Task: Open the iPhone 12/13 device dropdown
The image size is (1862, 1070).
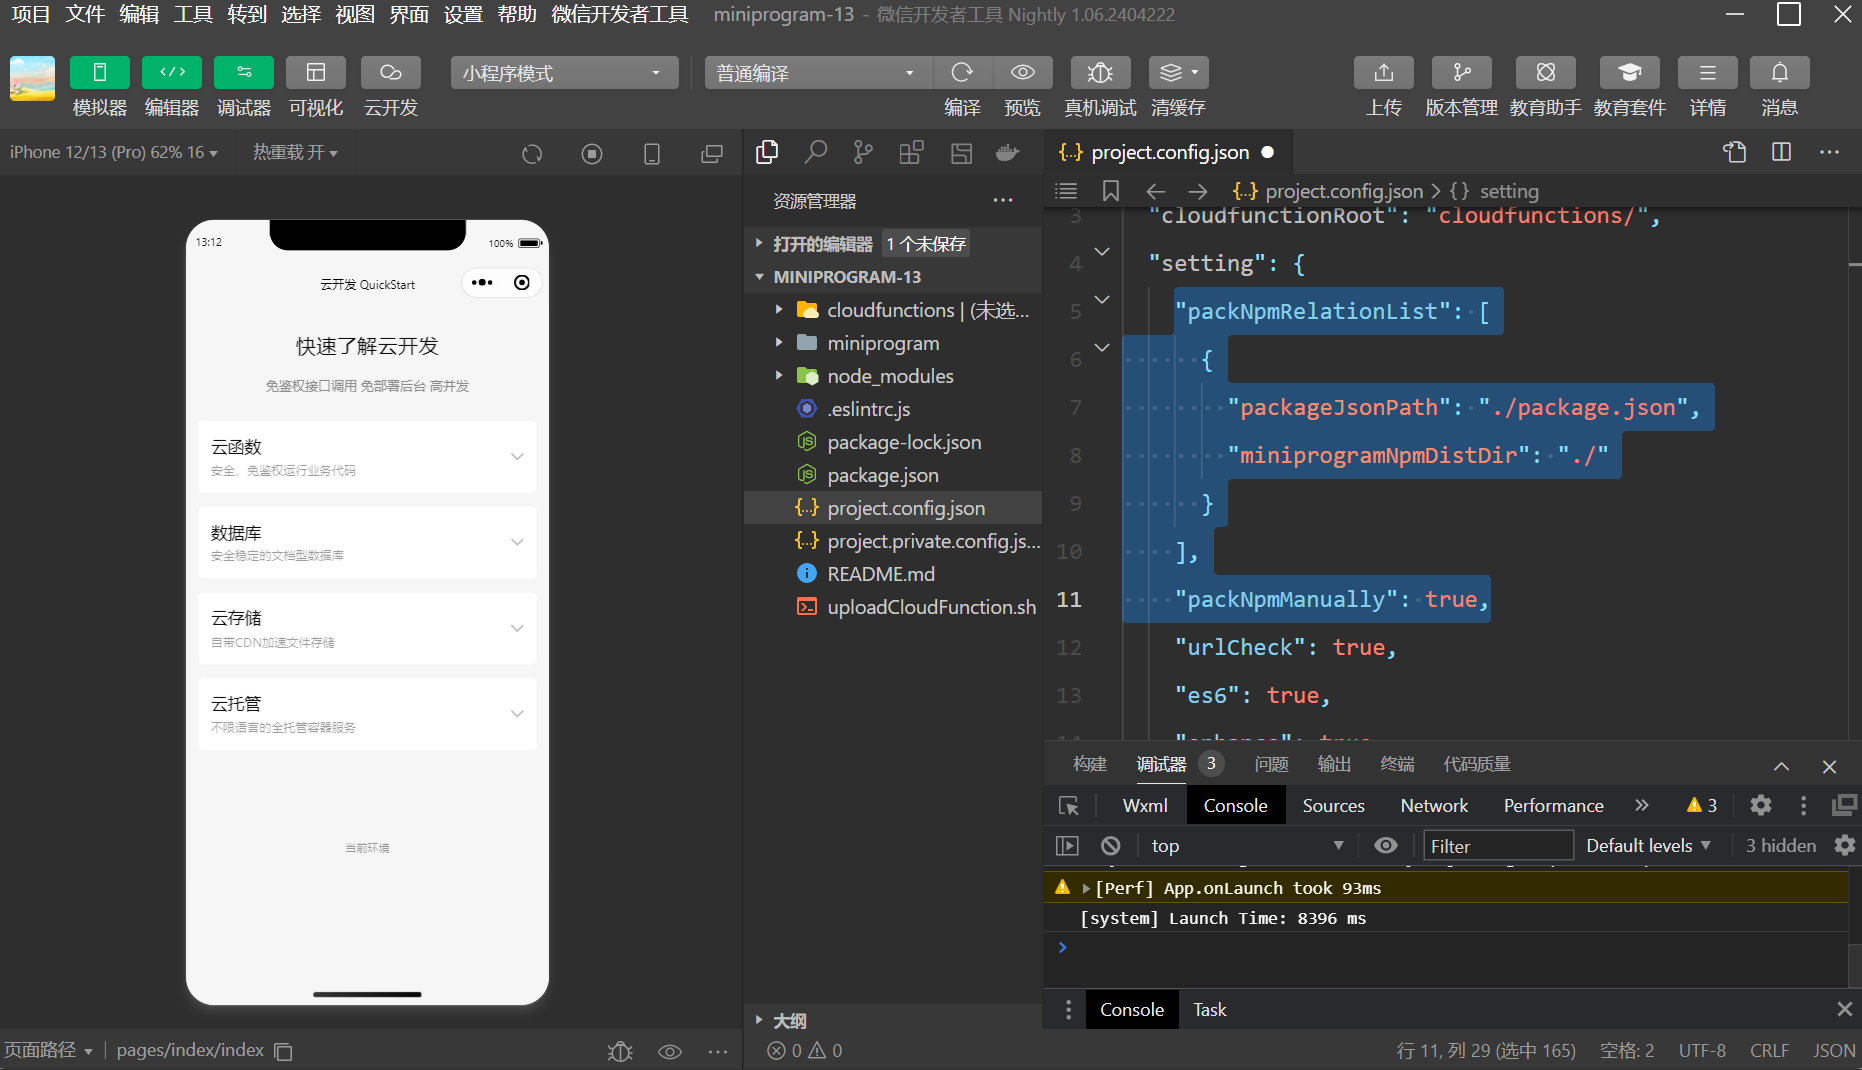Action: 113,152
